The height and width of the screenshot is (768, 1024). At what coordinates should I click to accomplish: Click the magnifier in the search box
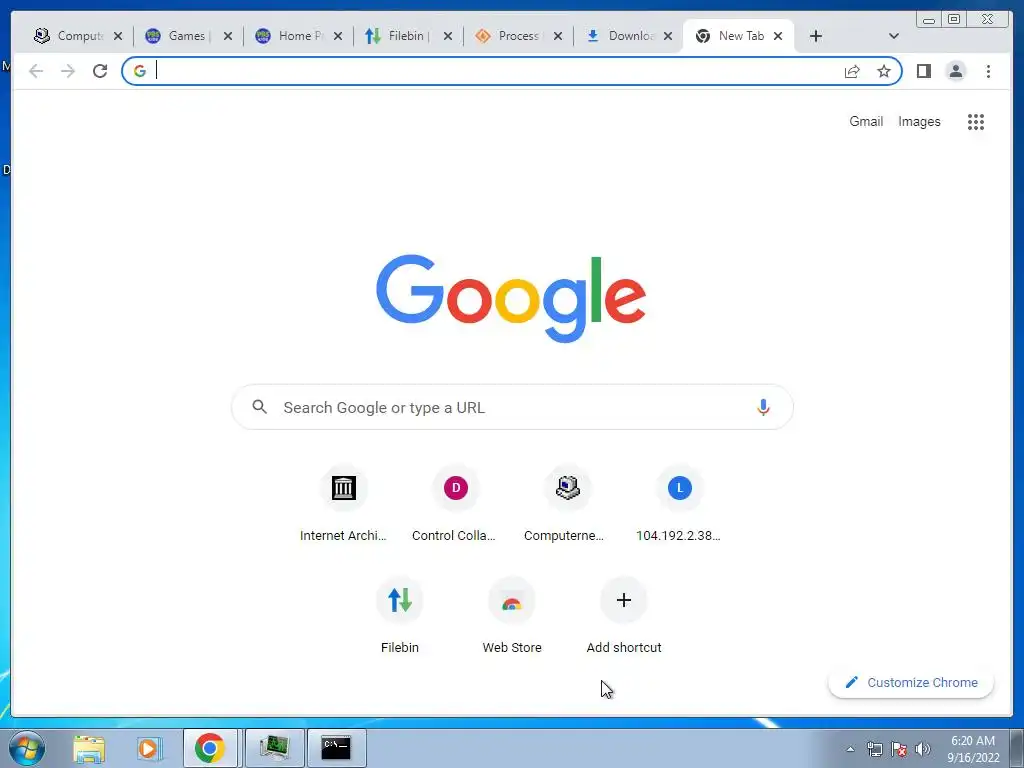(260, 408)
